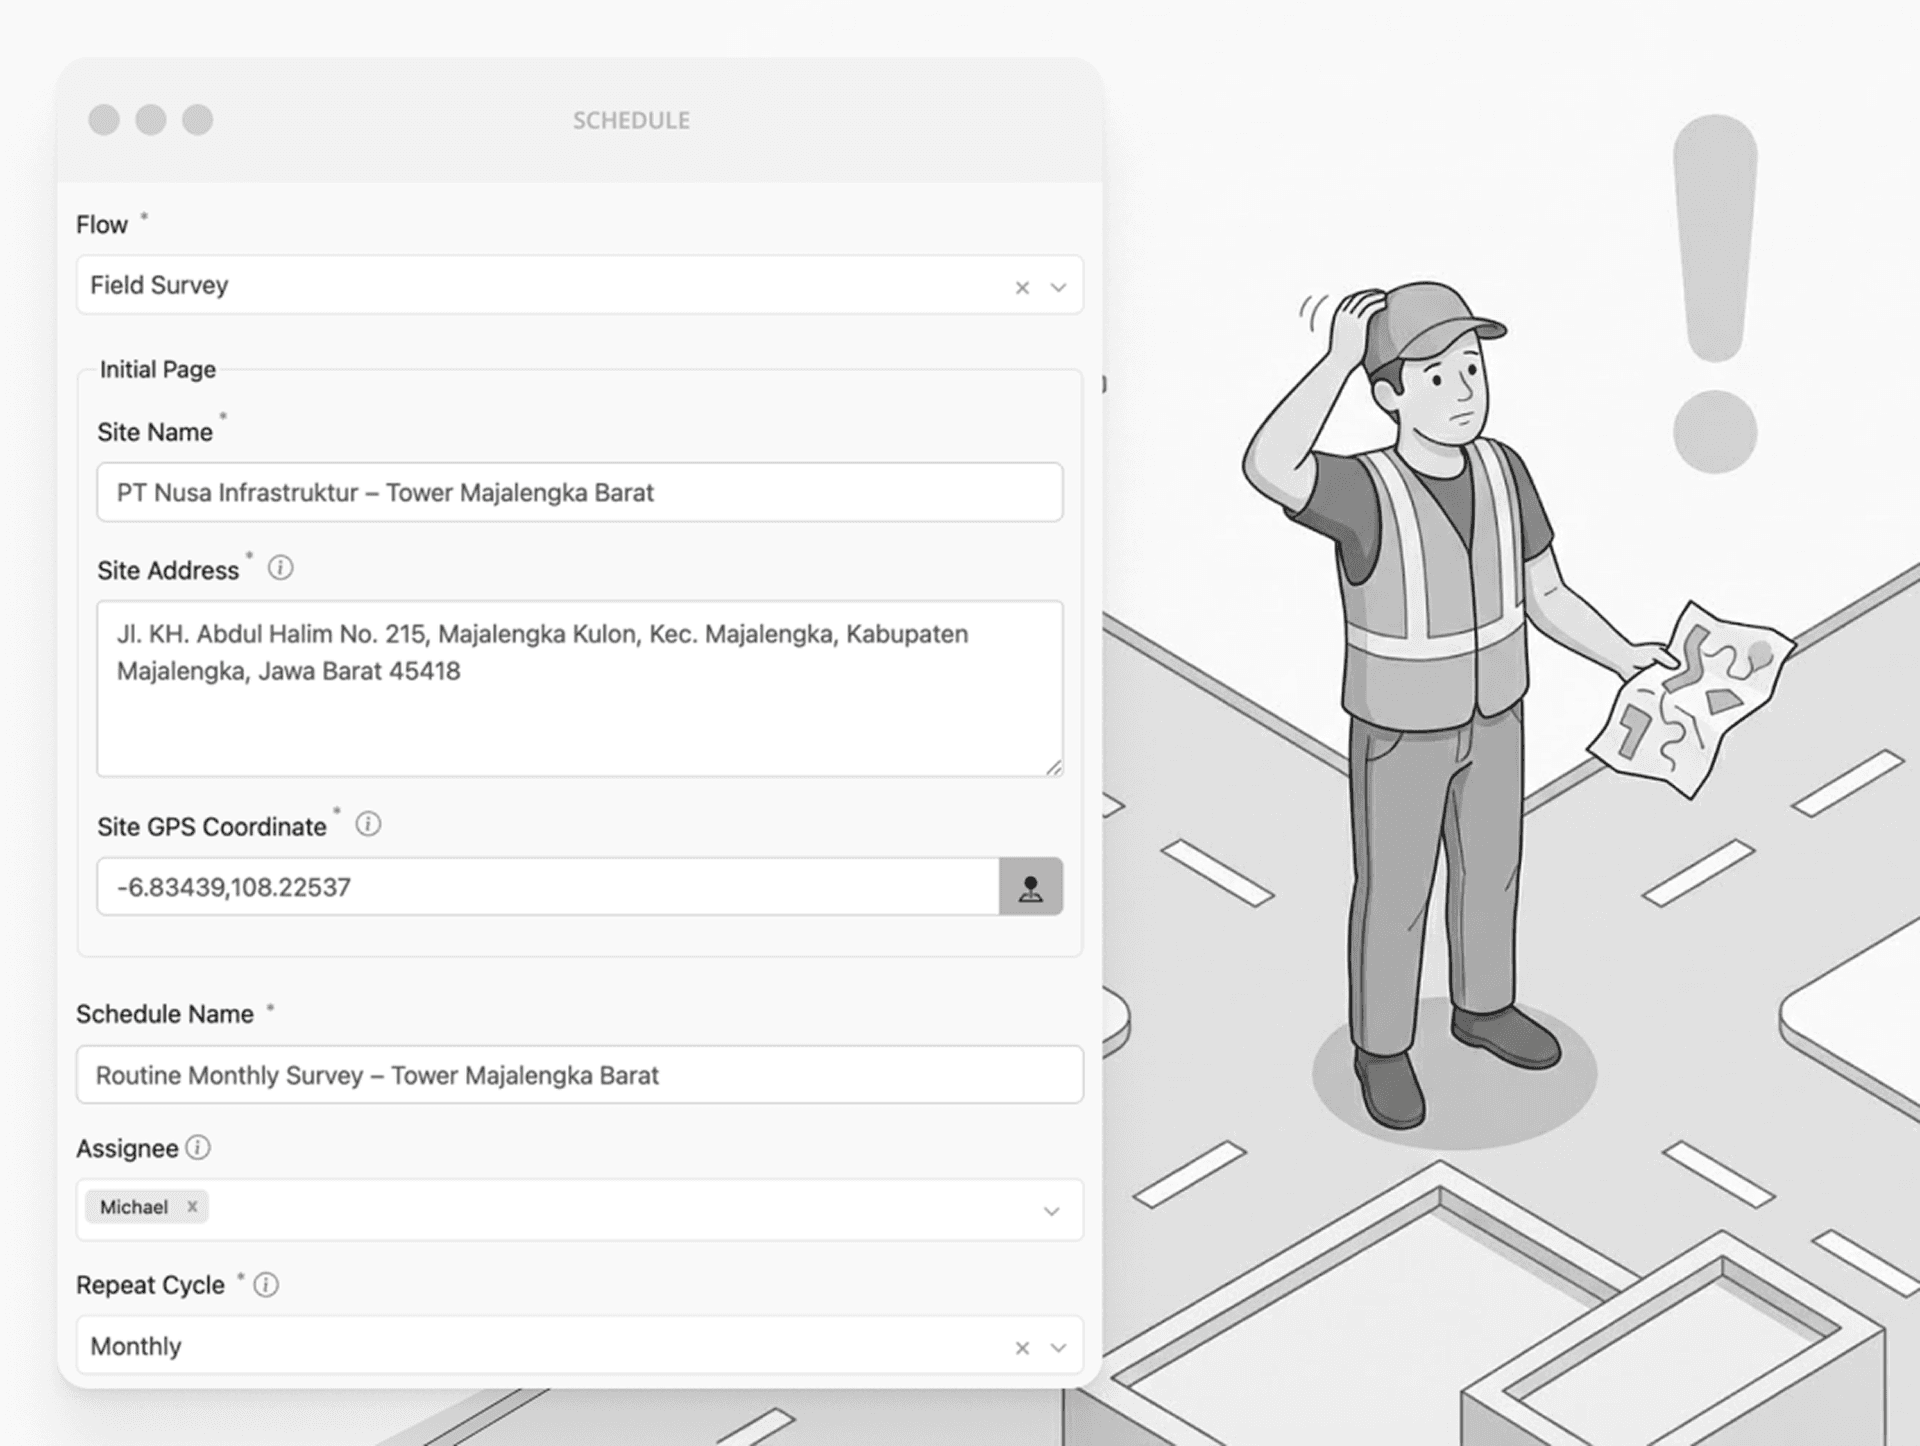Clear the Monthly repeat cycle value

click(x=1022, y=1347)
